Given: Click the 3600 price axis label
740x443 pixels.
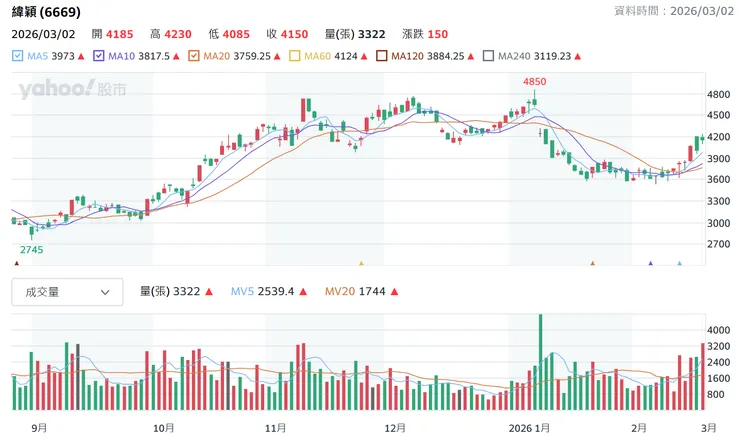Looking at the screenshot, I should click(718, 179).
